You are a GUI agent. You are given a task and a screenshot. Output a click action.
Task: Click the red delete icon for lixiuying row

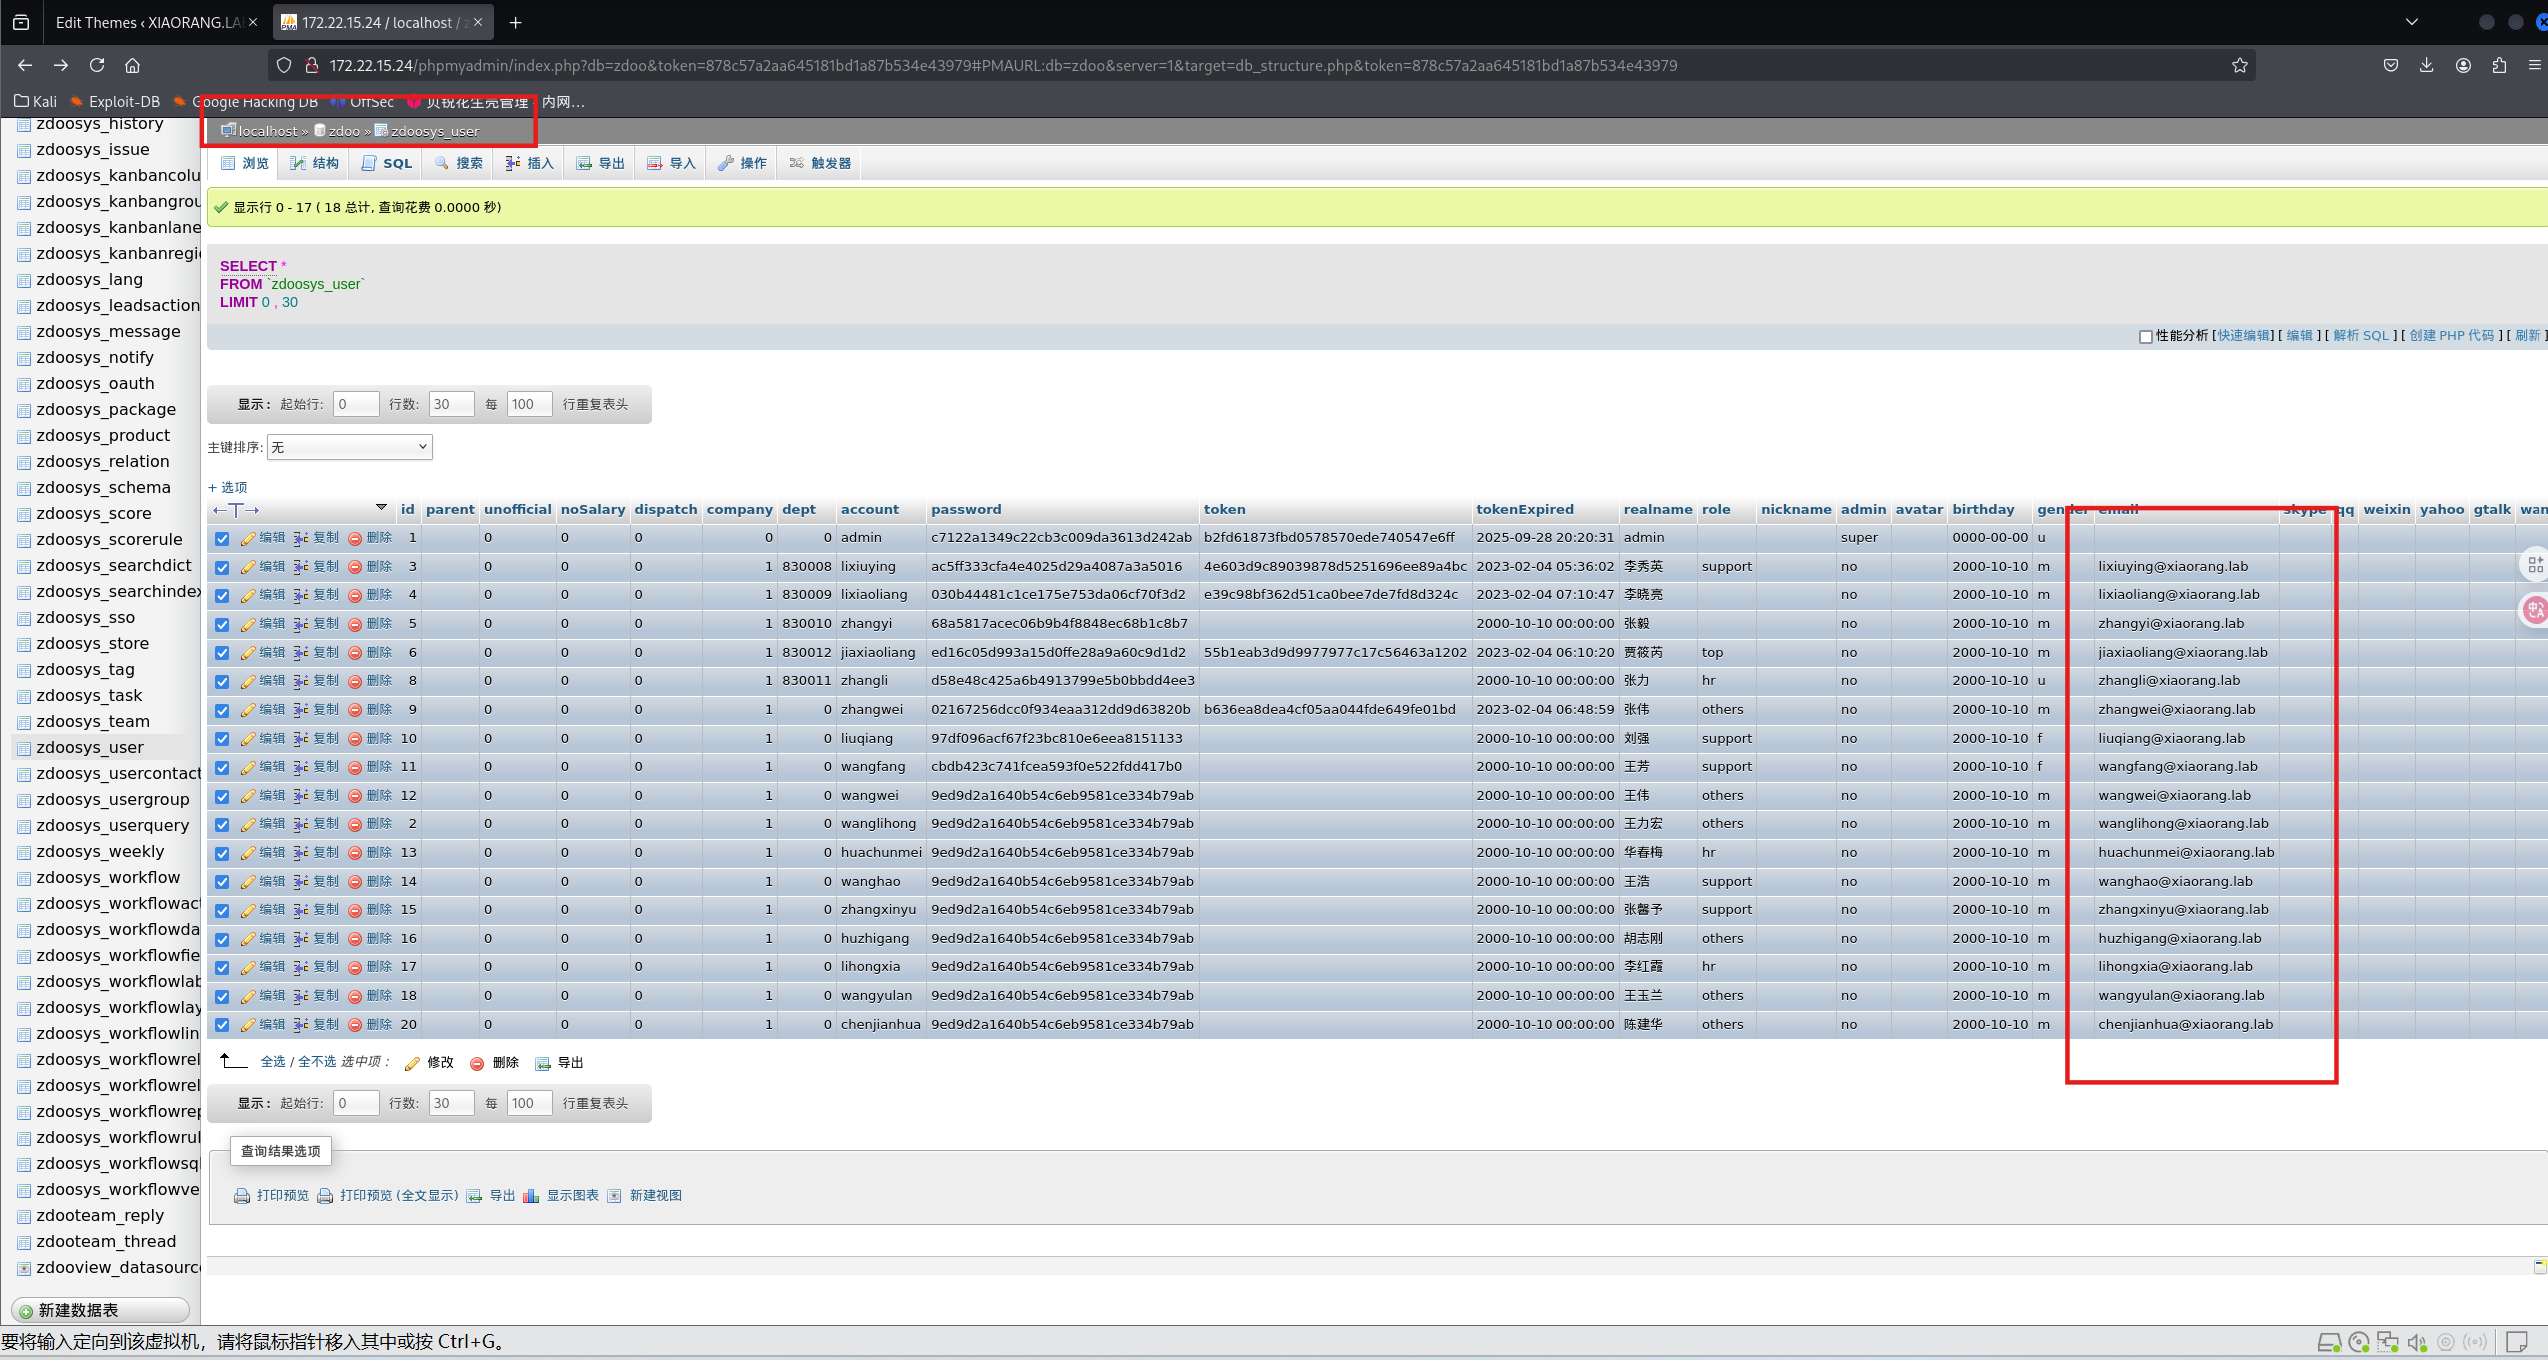[355, 567]
